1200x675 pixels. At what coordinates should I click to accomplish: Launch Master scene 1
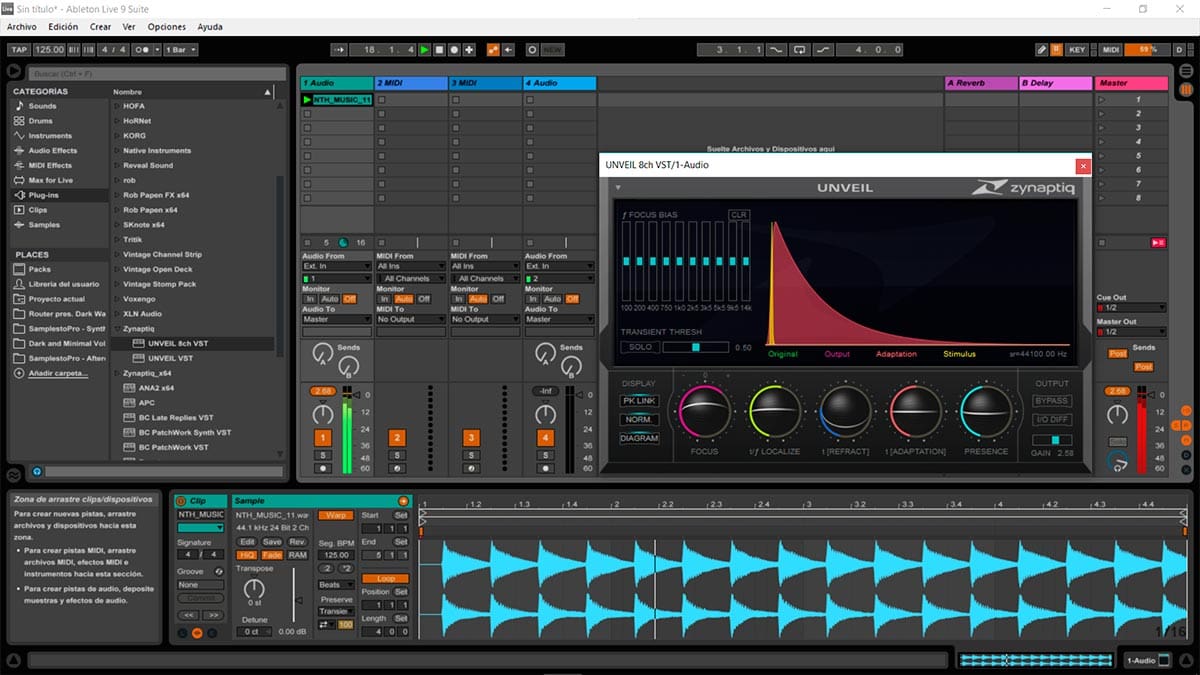[x=1102, y=100]
